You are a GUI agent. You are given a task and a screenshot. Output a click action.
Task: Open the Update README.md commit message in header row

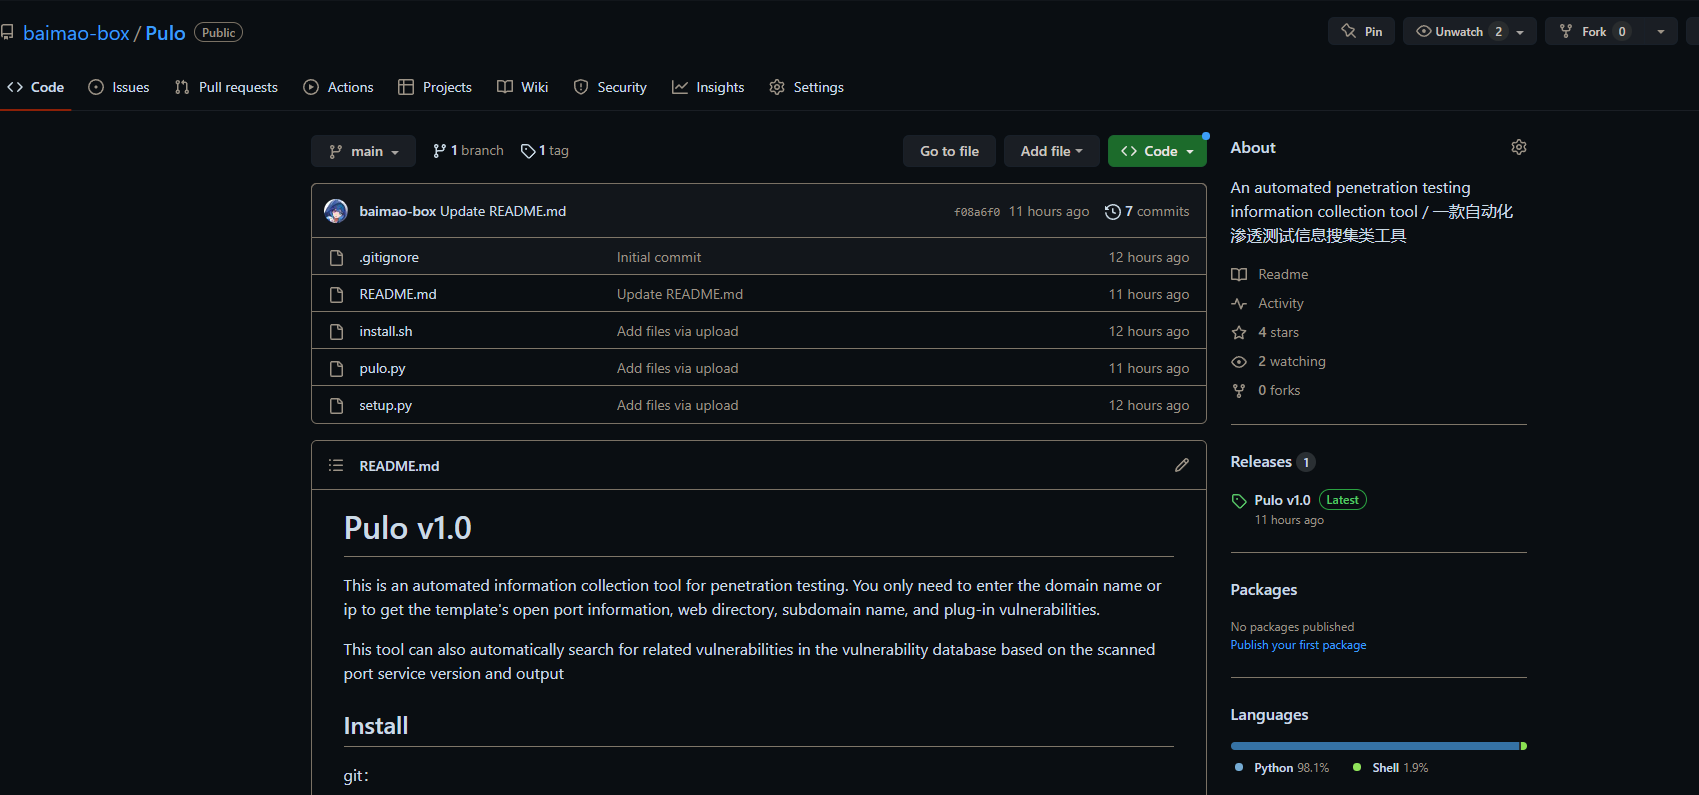click(x=503, y=211)
